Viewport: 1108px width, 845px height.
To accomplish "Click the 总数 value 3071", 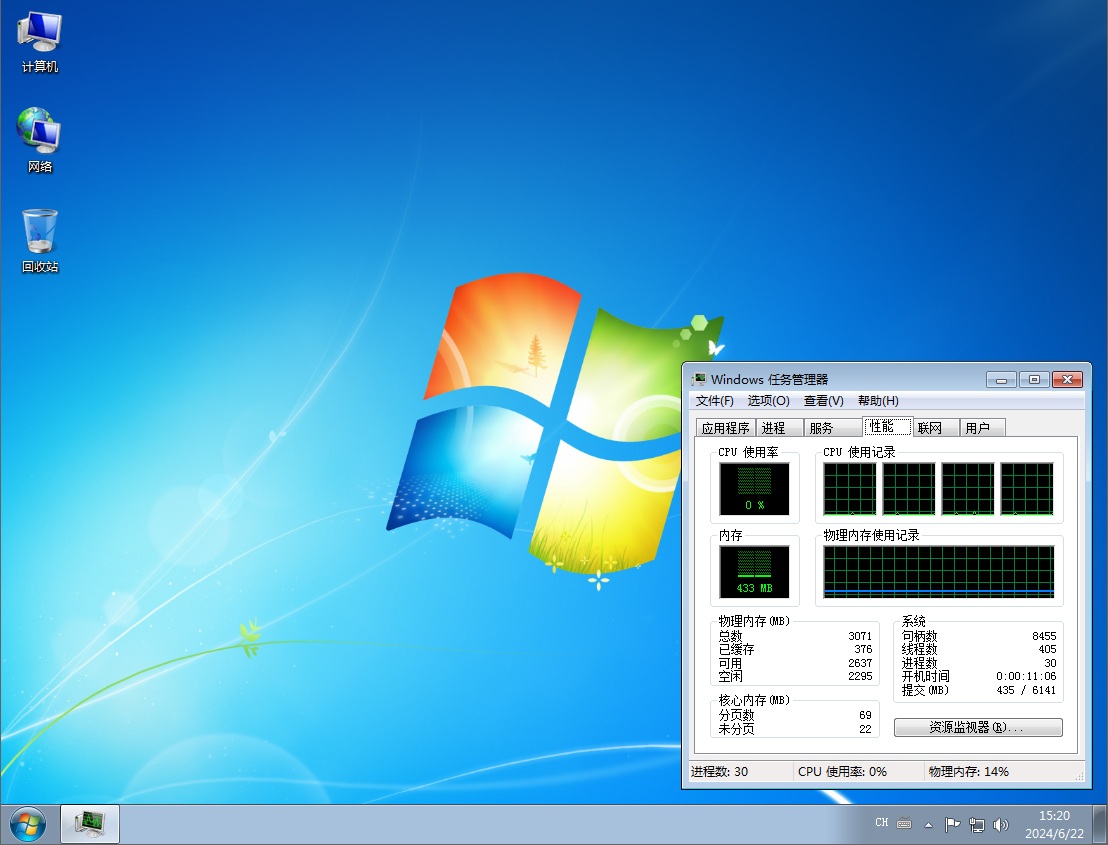I will pyautogui.click(x=860, y=636).
